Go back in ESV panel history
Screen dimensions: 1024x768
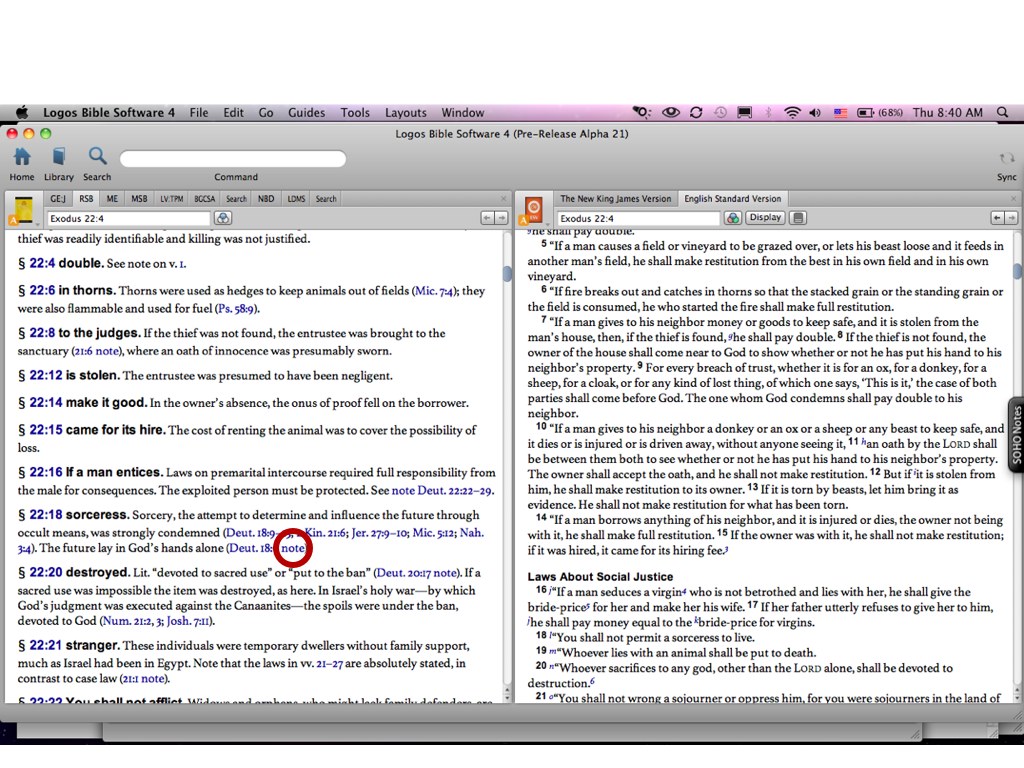click(x=997, y=218)
